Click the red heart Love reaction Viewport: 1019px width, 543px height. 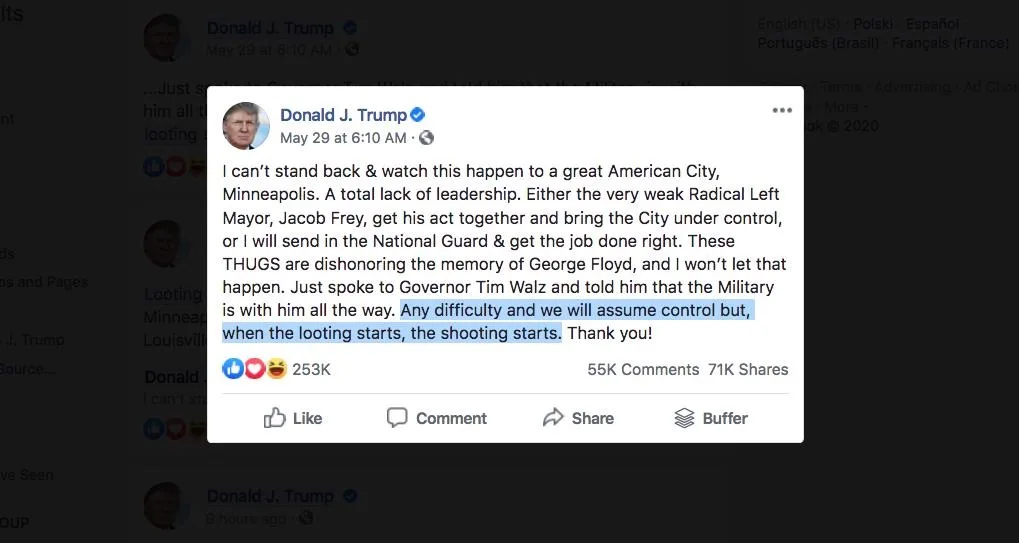pos(254,369)
